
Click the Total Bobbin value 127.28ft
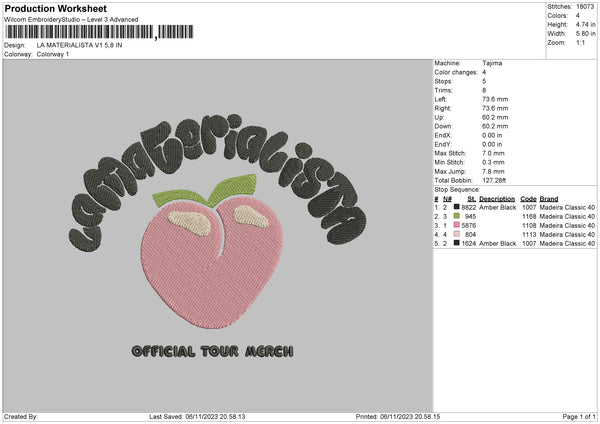494,180
